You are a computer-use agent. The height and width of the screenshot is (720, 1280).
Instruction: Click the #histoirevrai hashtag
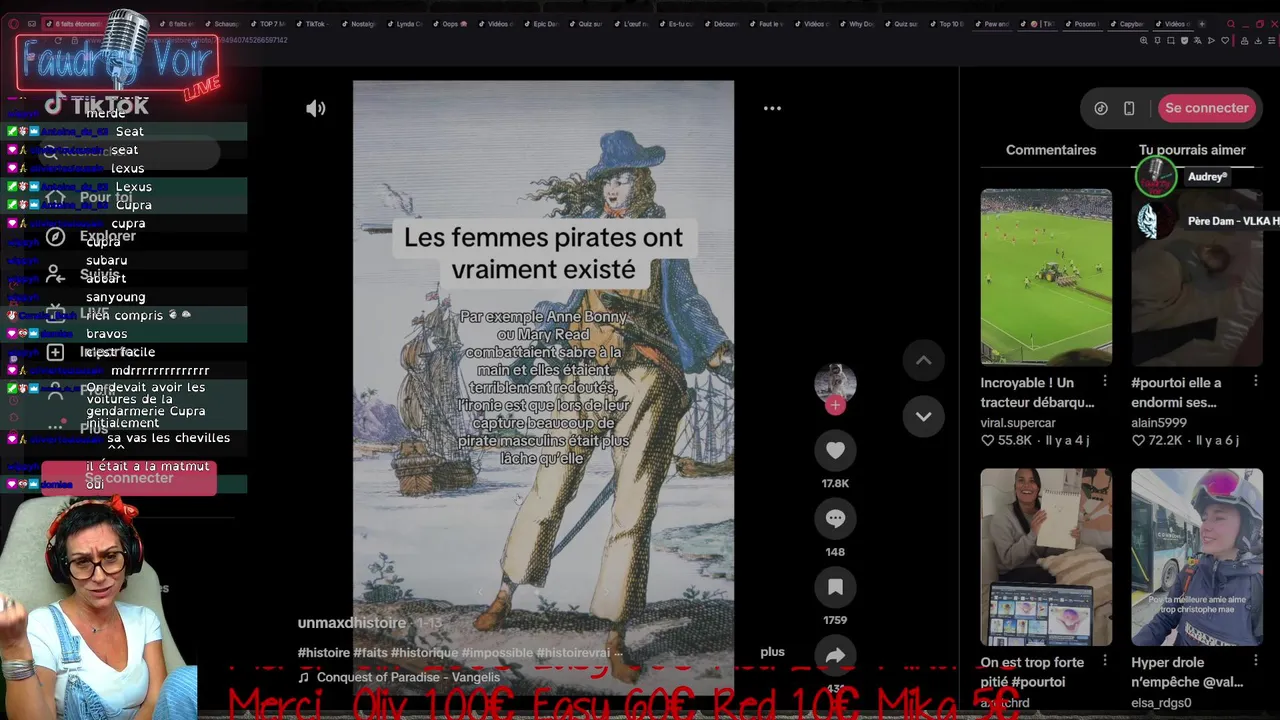tap(574, 653)
